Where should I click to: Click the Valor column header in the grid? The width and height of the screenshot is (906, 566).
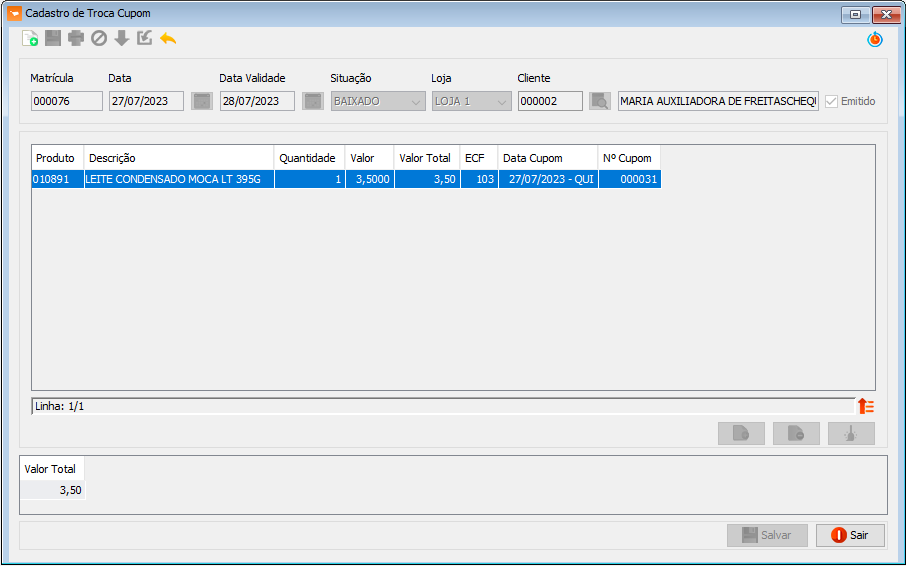(x=370, y=158)
